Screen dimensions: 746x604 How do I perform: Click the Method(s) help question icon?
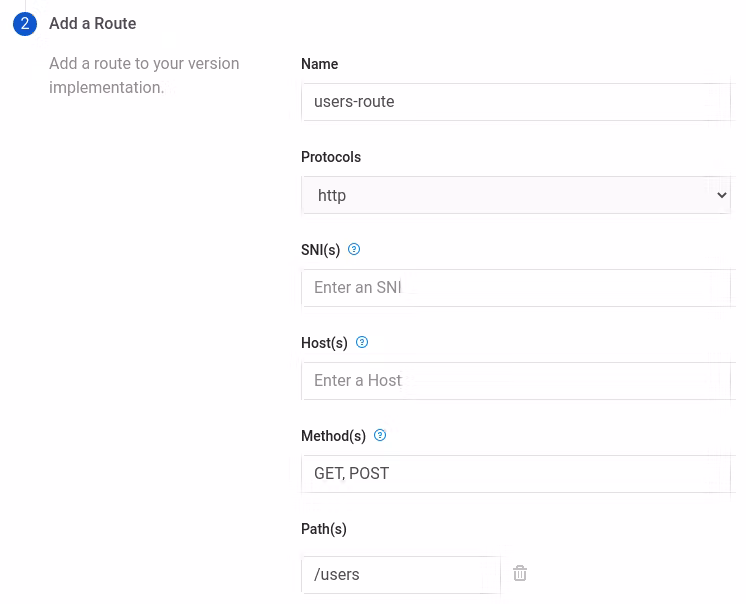[380, 436]
